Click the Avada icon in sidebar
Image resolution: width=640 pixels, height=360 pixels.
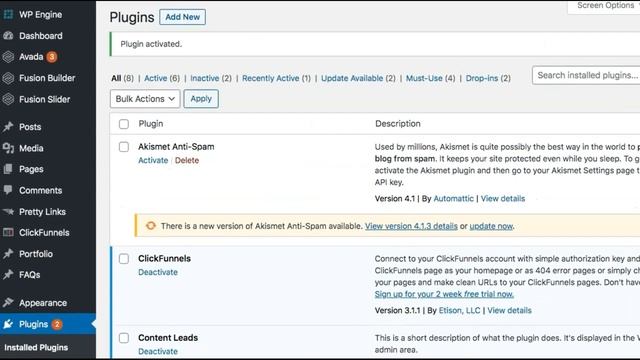click(x=8, y=57)
